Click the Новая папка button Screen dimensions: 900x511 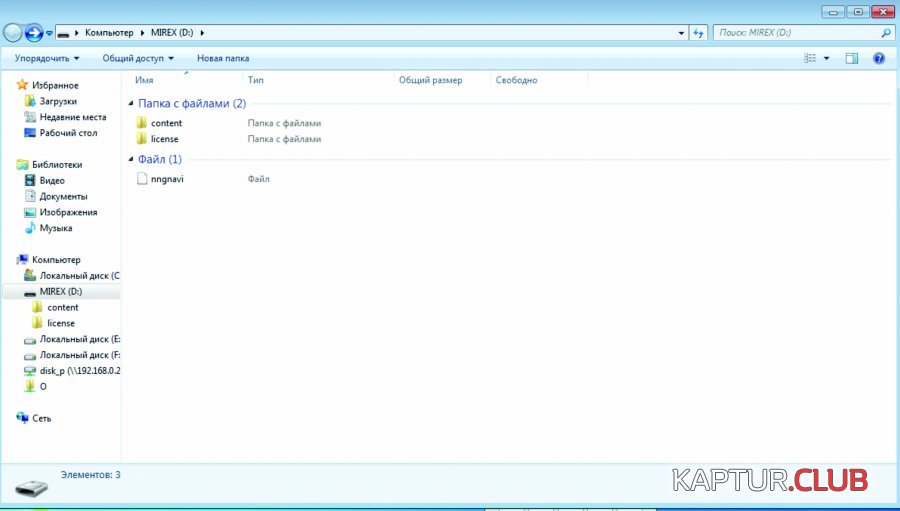[223, 59]
